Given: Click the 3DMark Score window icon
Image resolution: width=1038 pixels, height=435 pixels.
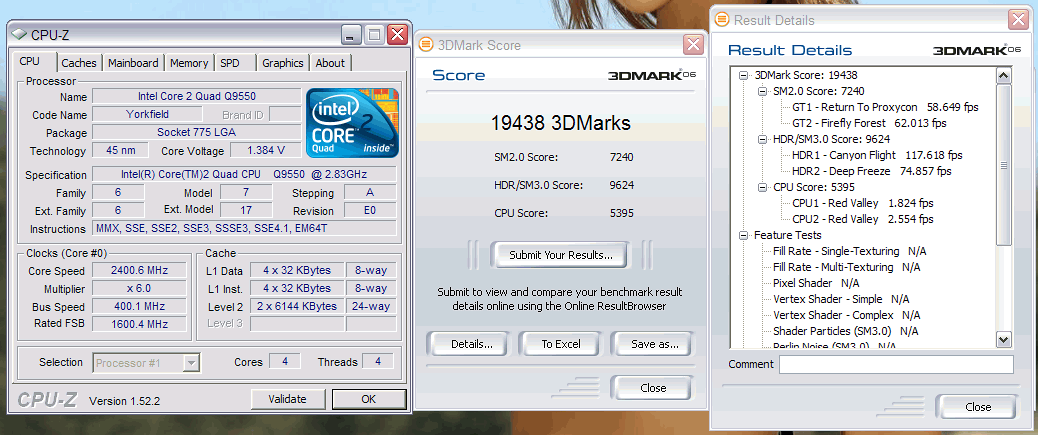Looking at the screenshot, I should [427, 45].
